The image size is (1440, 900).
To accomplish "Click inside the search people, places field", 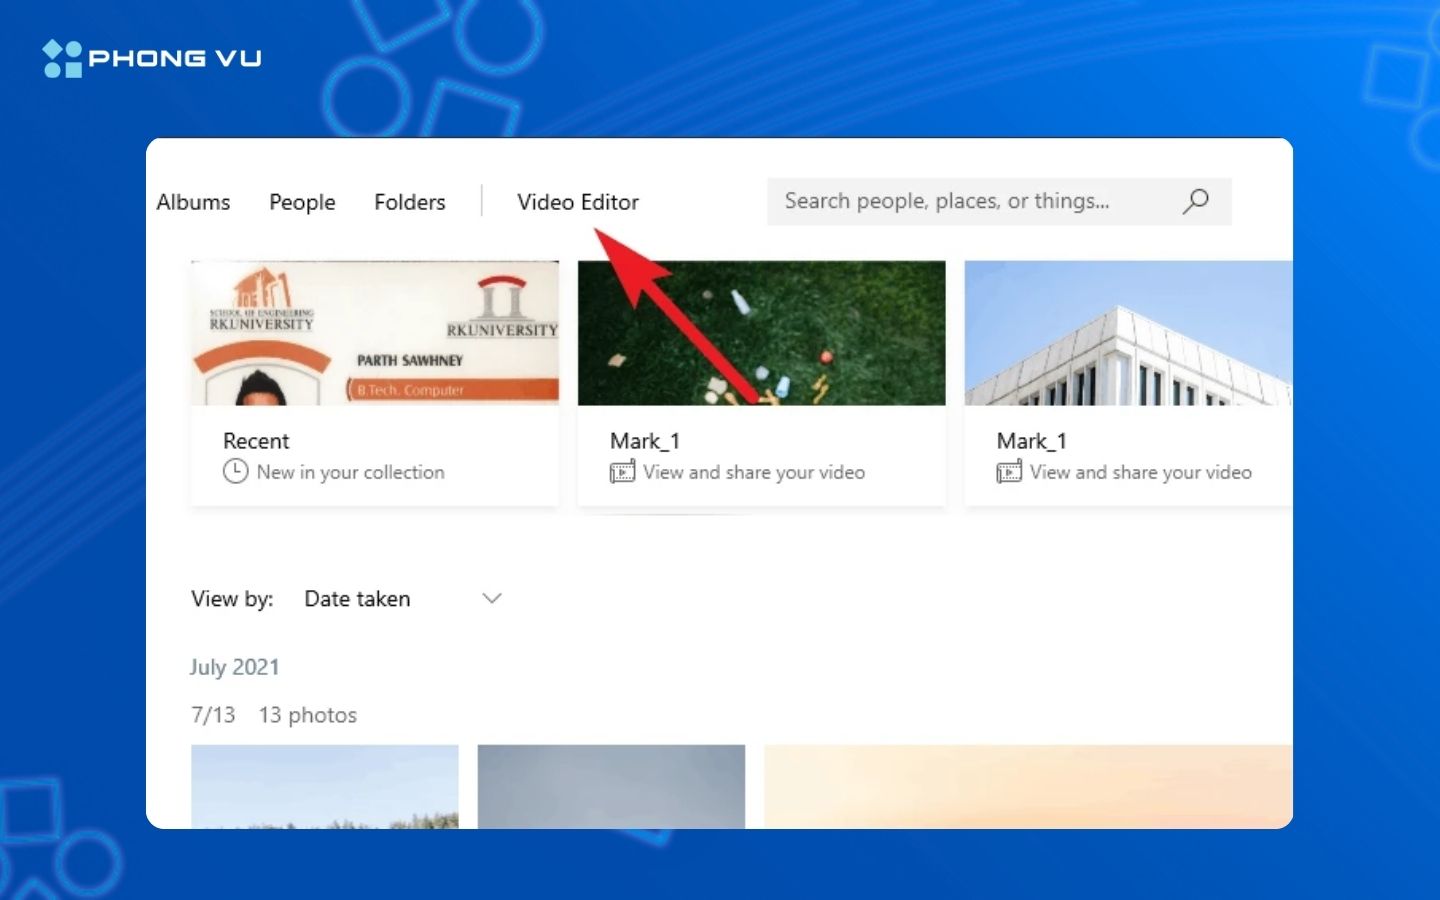I will (x=950, y=201).
